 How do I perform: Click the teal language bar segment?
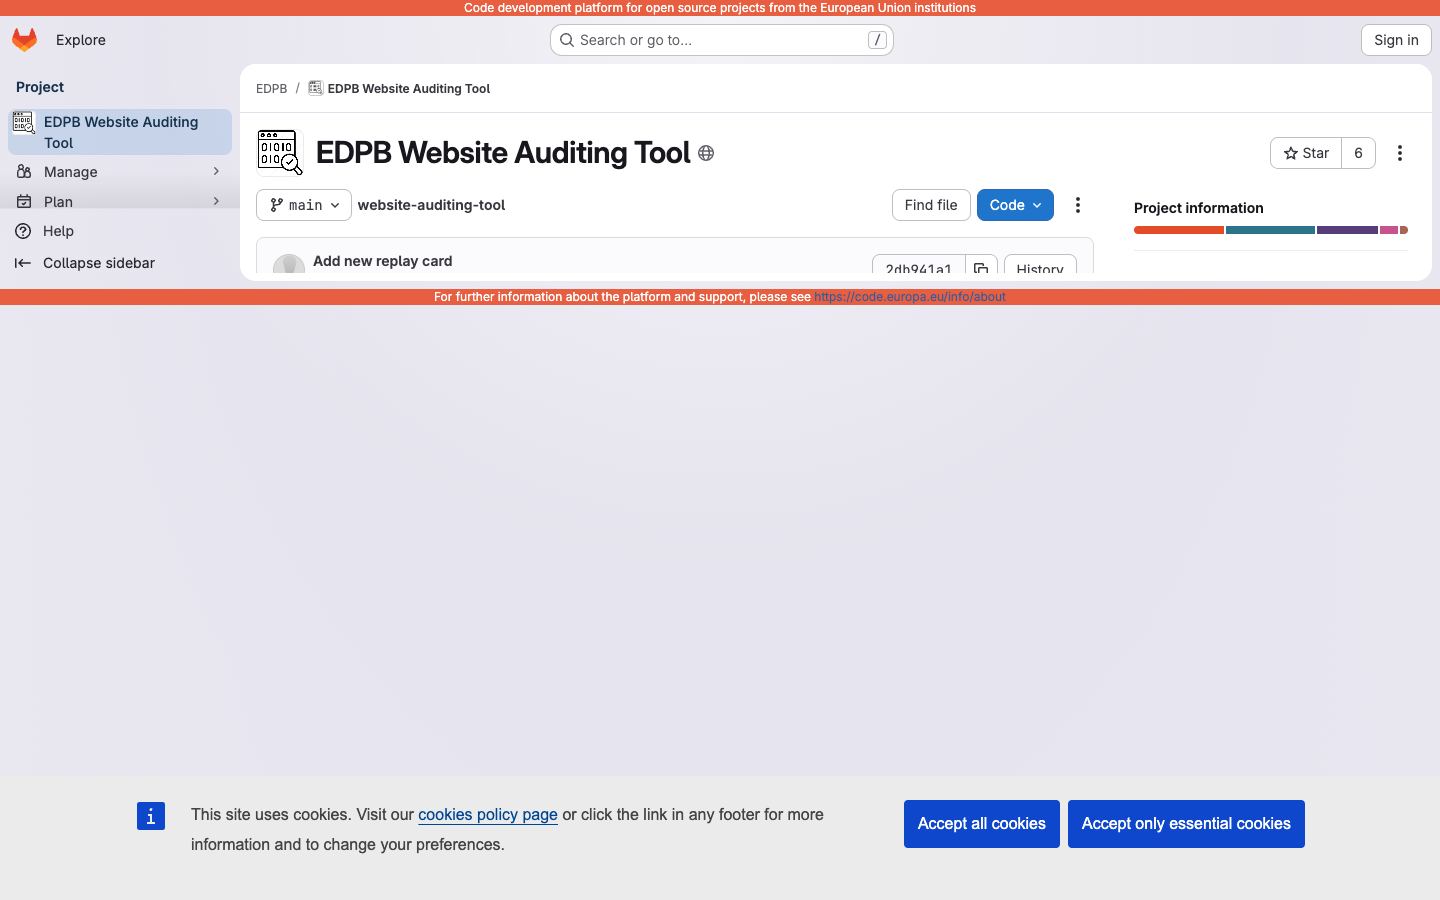pos(1270,230)
